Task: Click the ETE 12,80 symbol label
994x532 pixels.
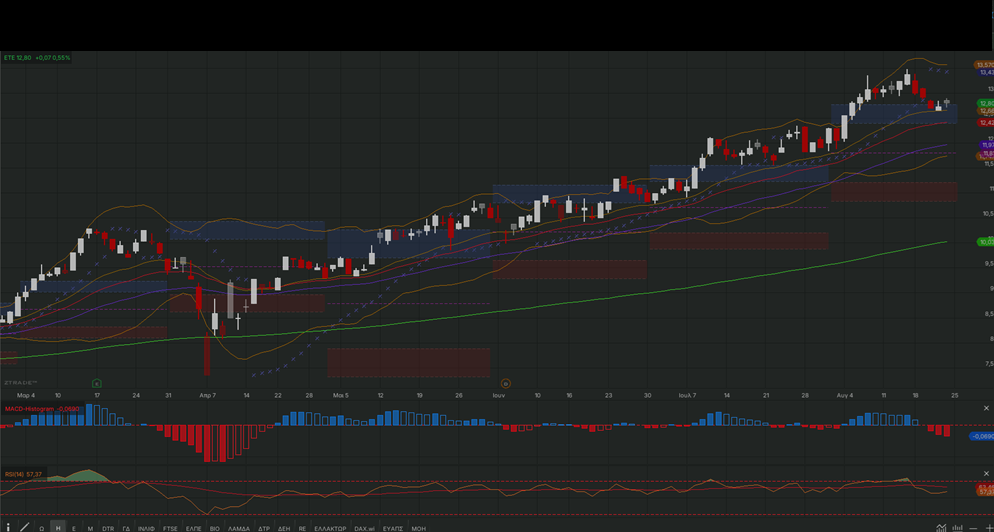Action: 18,58
